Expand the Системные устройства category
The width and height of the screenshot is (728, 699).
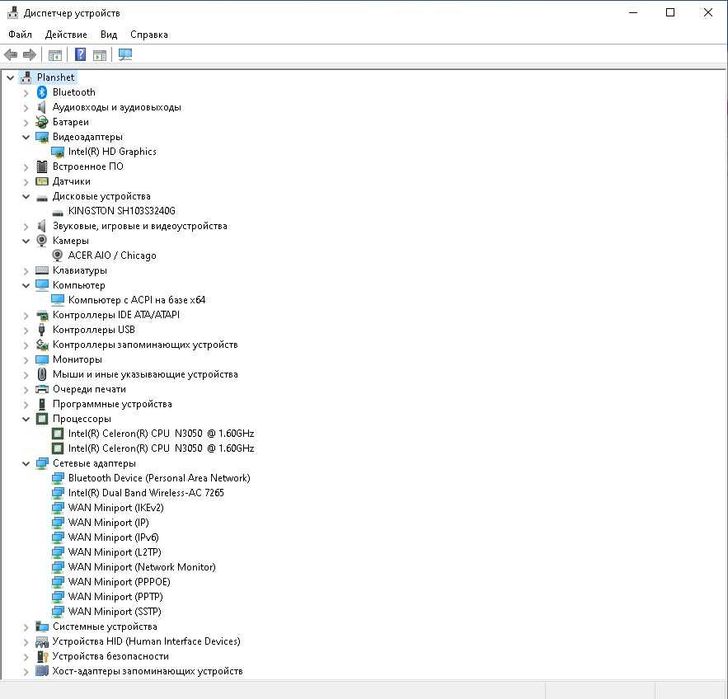coord(26,627)
